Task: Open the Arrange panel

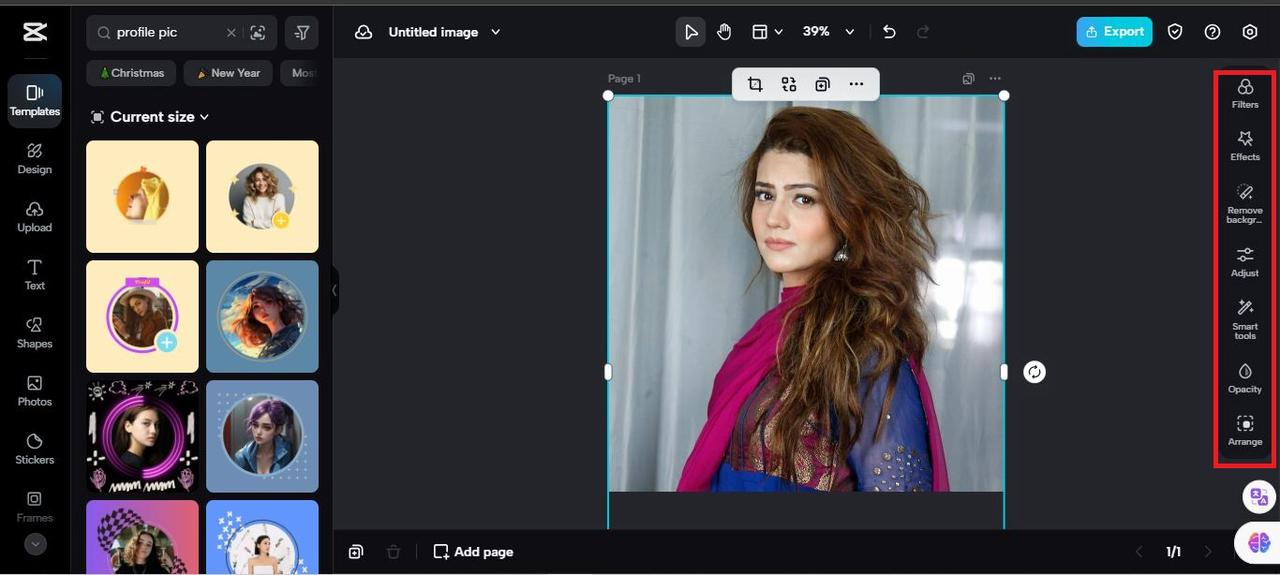Action: [1245, 431]
